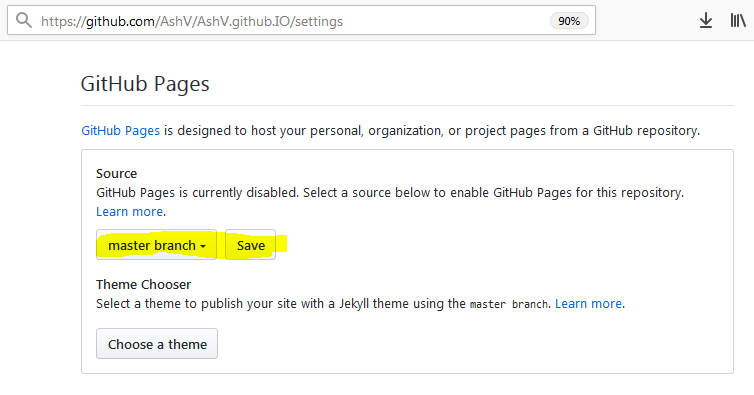Click the GitHub Pages section heading
Screen dimensions: 754x395
[x=145, y=84]
